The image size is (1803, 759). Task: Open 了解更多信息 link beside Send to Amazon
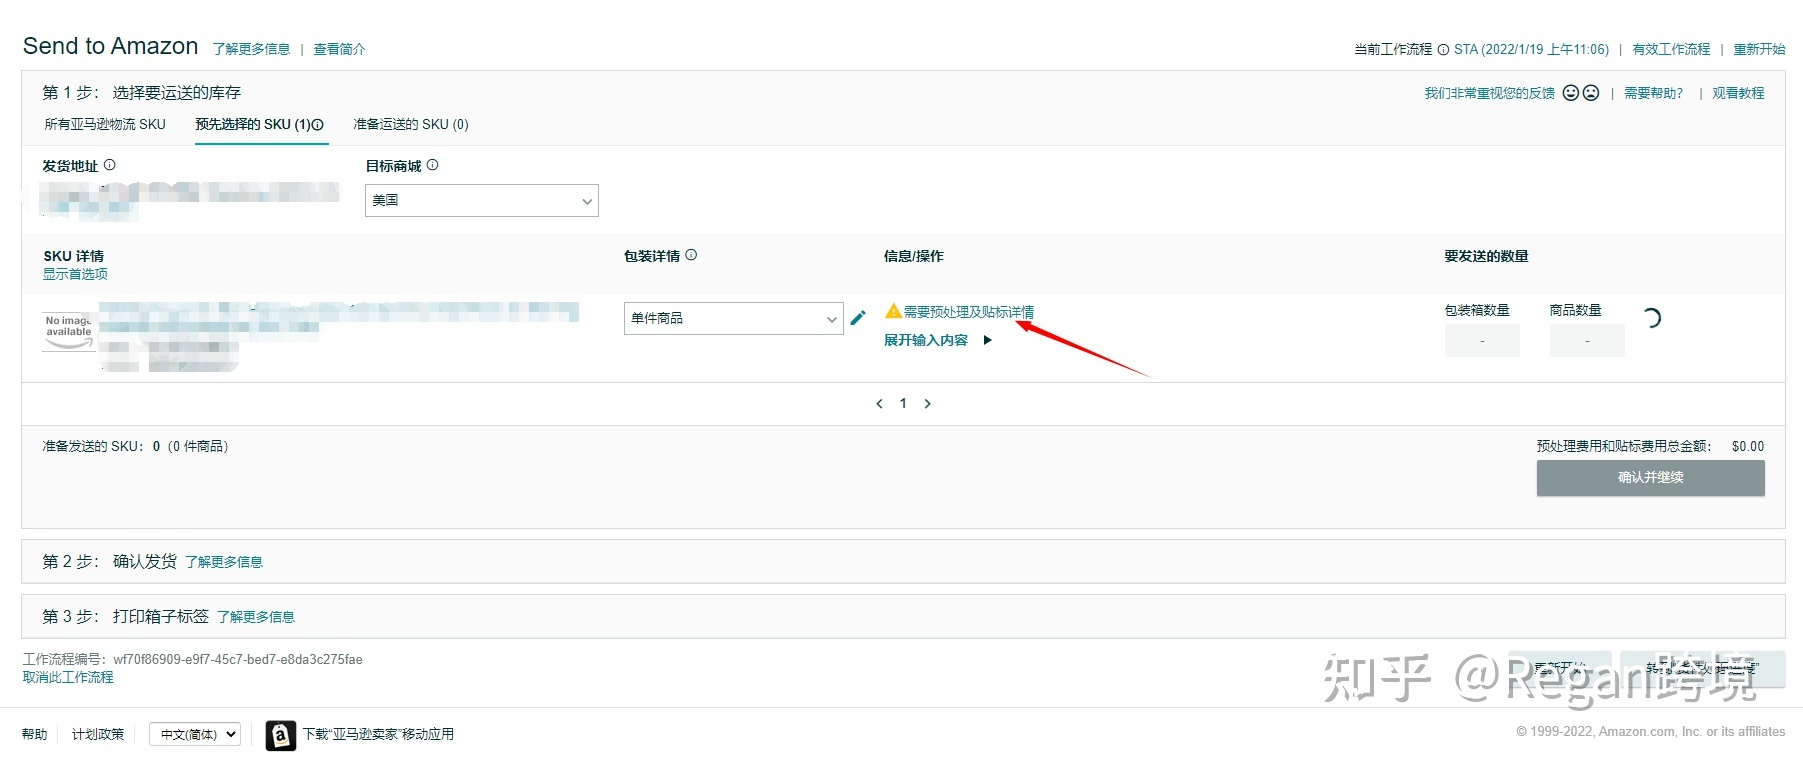251,49
